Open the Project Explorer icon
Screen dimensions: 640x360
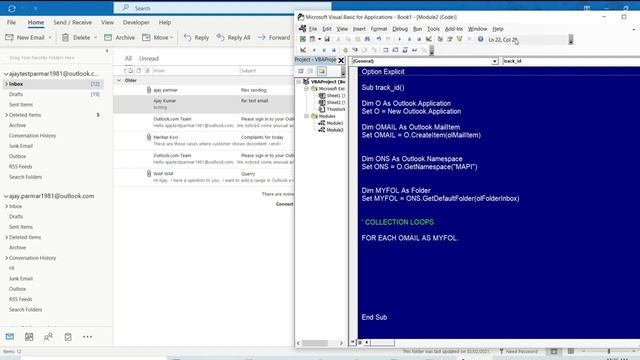coord(440,39)
